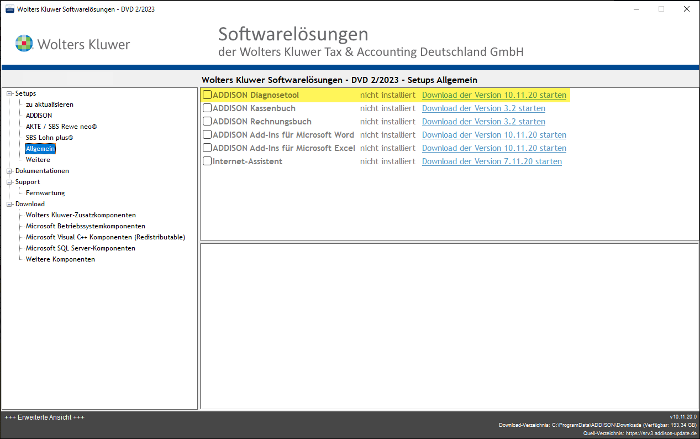Select the Allgemein tree entry
This screenshot has height=439, width=700.
[40, 149]
